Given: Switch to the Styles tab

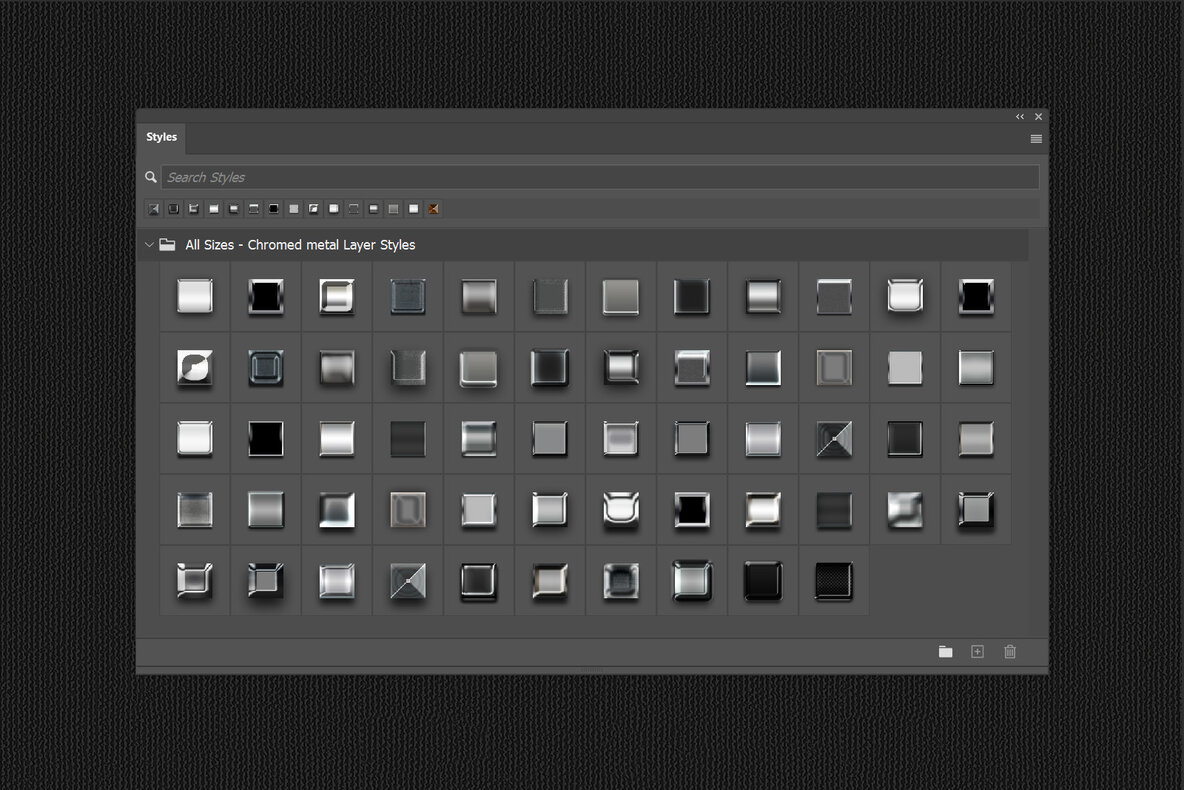Looking at the screenshot, I should click(x=161, y=138).
